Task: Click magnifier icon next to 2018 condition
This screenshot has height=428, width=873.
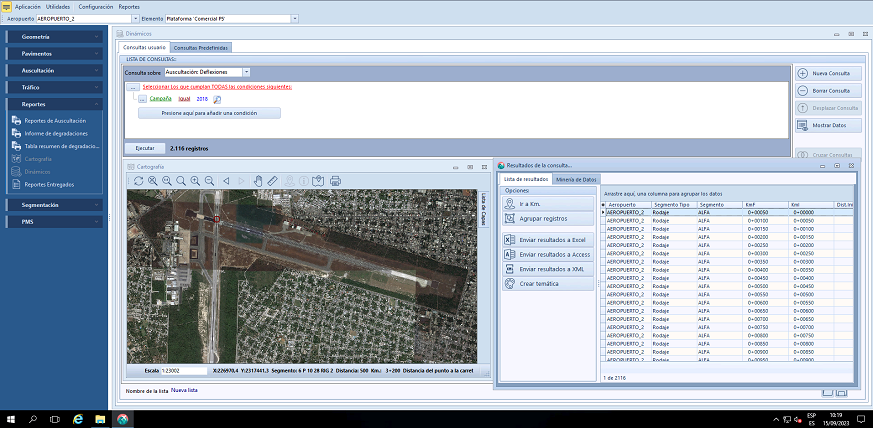Action: (217, 99)
